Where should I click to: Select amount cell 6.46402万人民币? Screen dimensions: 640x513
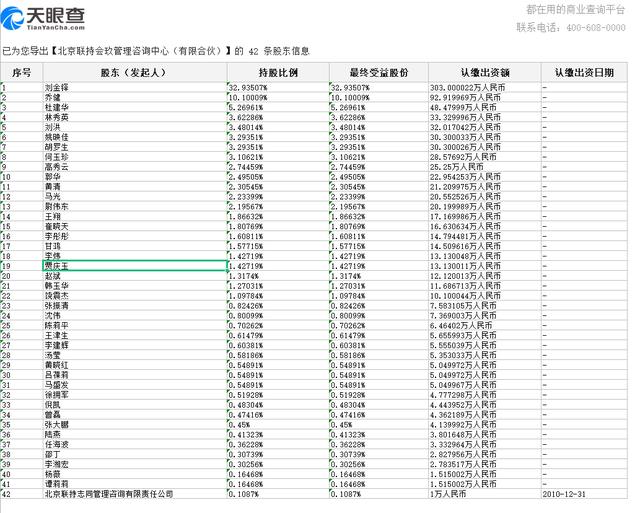point(484,325)
